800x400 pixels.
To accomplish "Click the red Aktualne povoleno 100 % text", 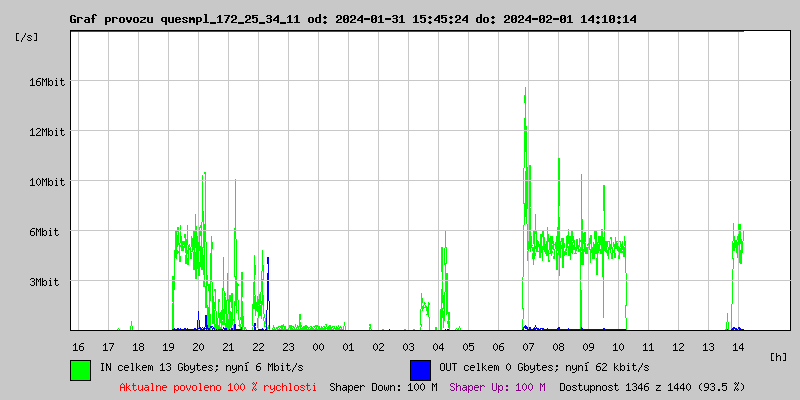I will tap(218, 386).
